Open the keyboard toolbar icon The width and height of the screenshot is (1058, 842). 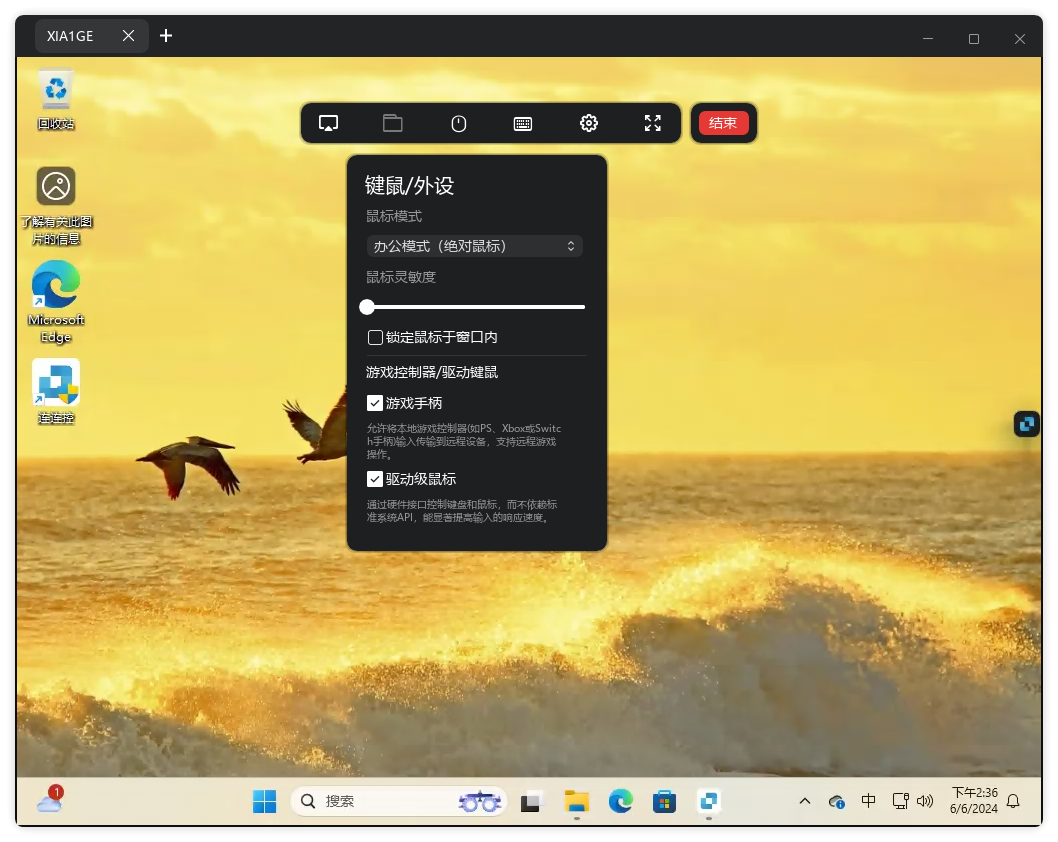click(523, 123)
